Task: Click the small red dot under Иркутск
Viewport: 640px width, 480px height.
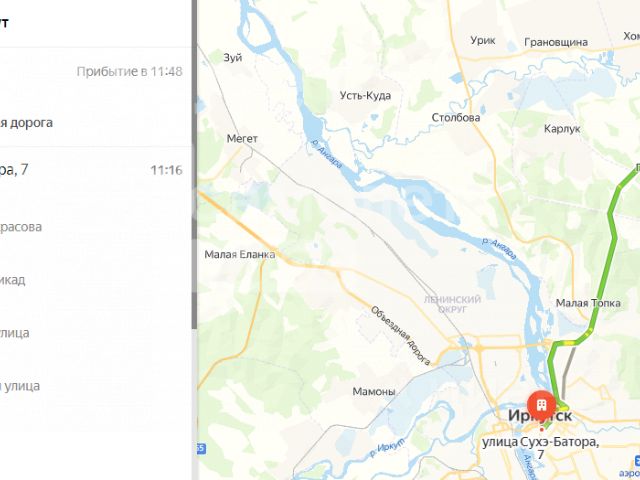Action: tap(542, 429)
